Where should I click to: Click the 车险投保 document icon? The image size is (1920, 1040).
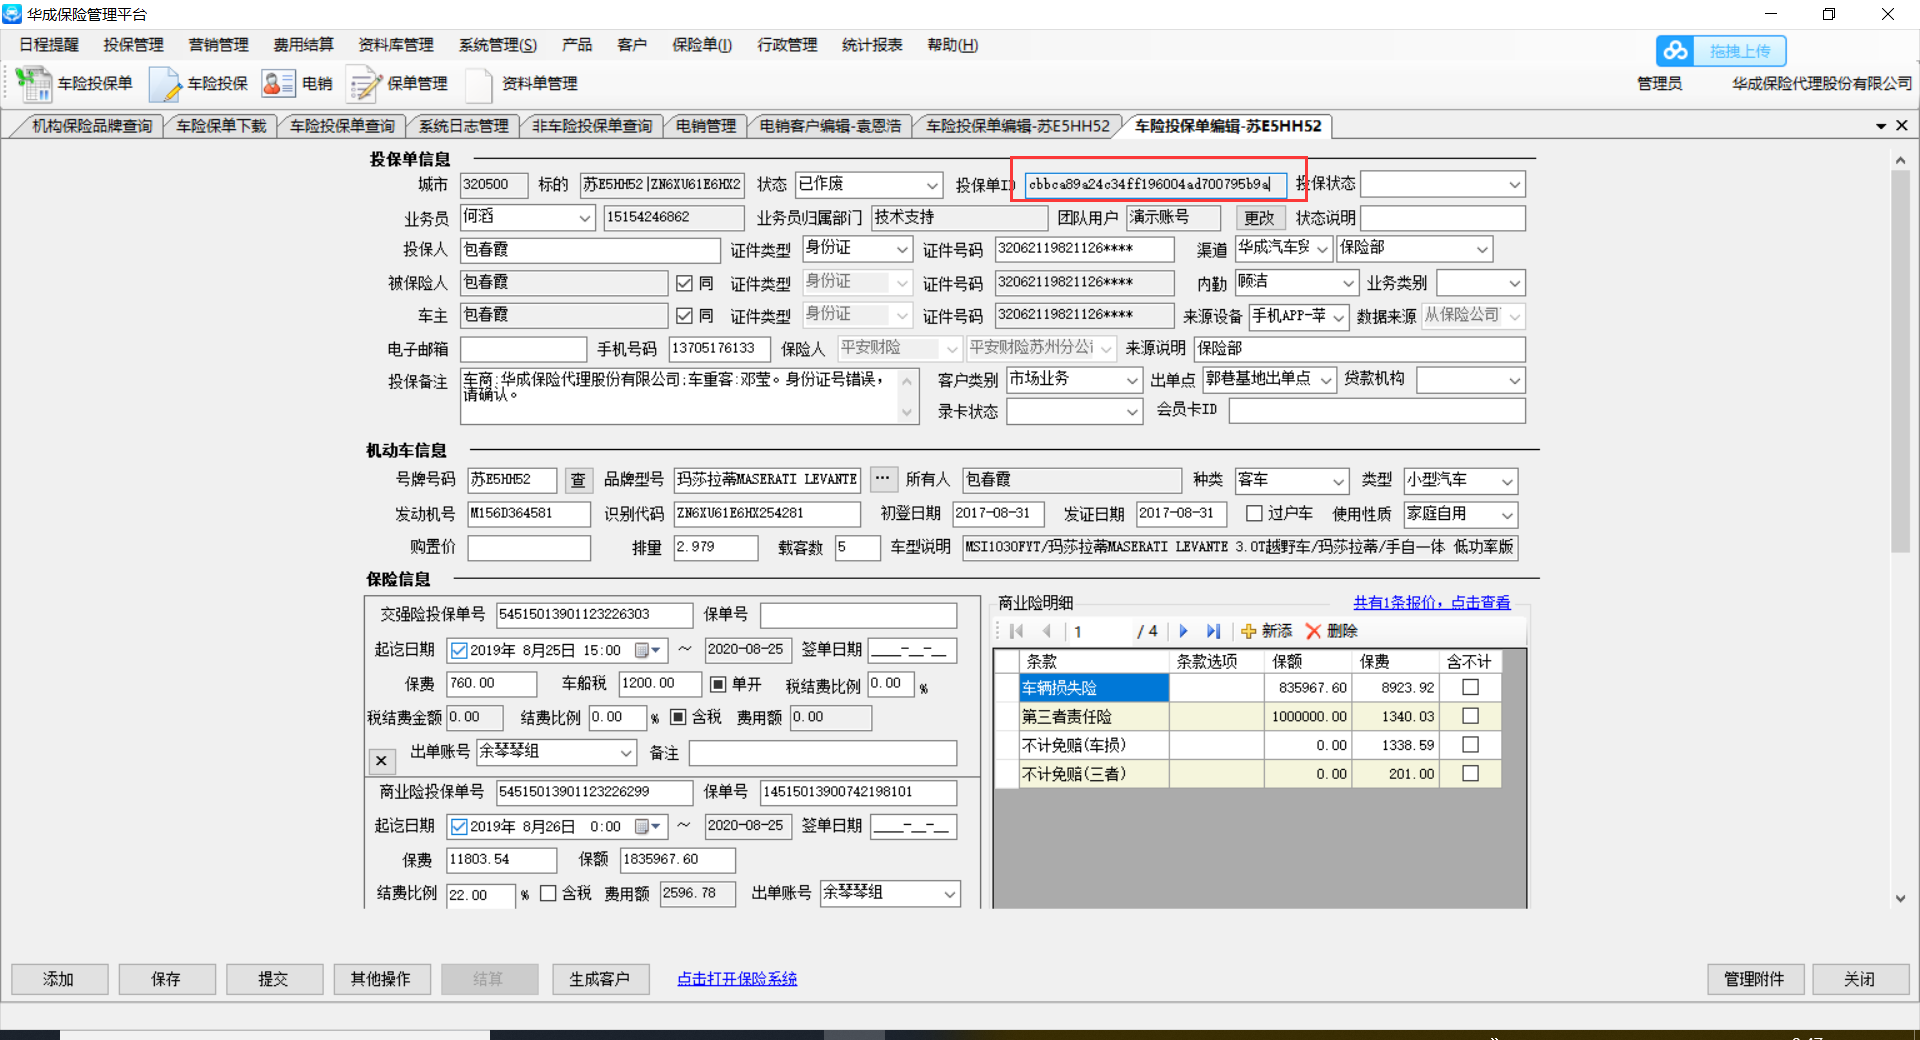[x=164, y=84]
